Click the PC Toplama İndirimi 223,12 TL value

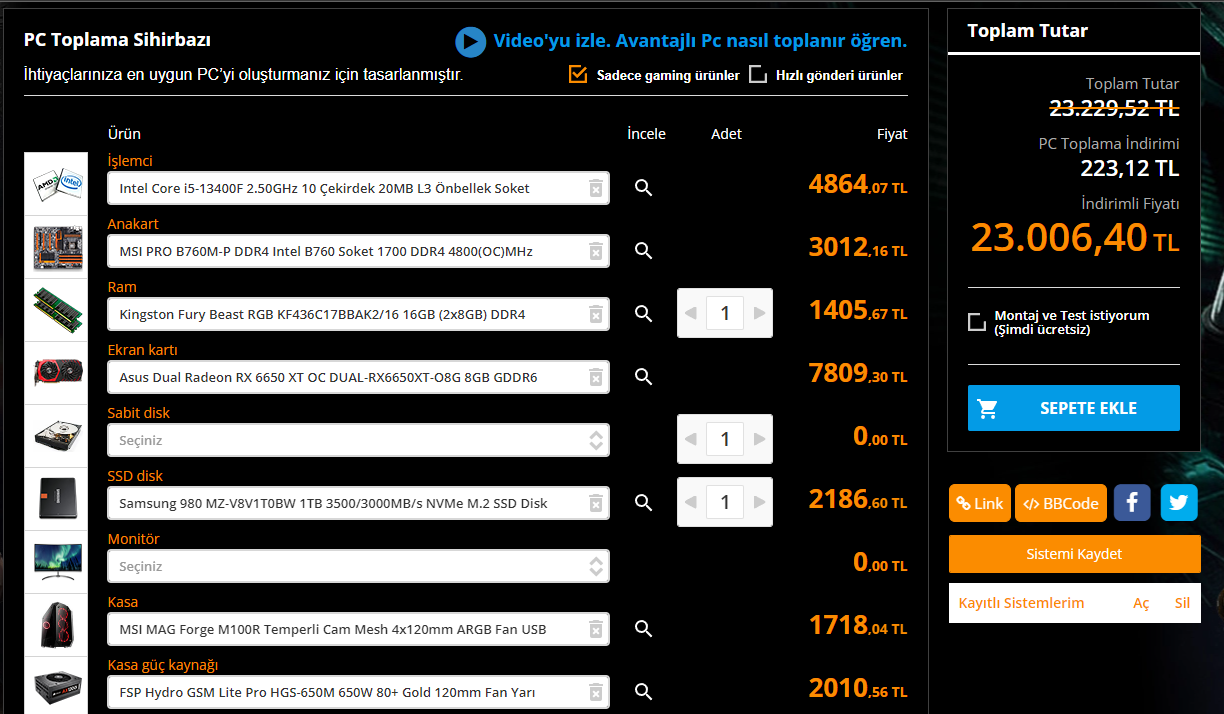pyautogui.click(x=1130, y=168)
